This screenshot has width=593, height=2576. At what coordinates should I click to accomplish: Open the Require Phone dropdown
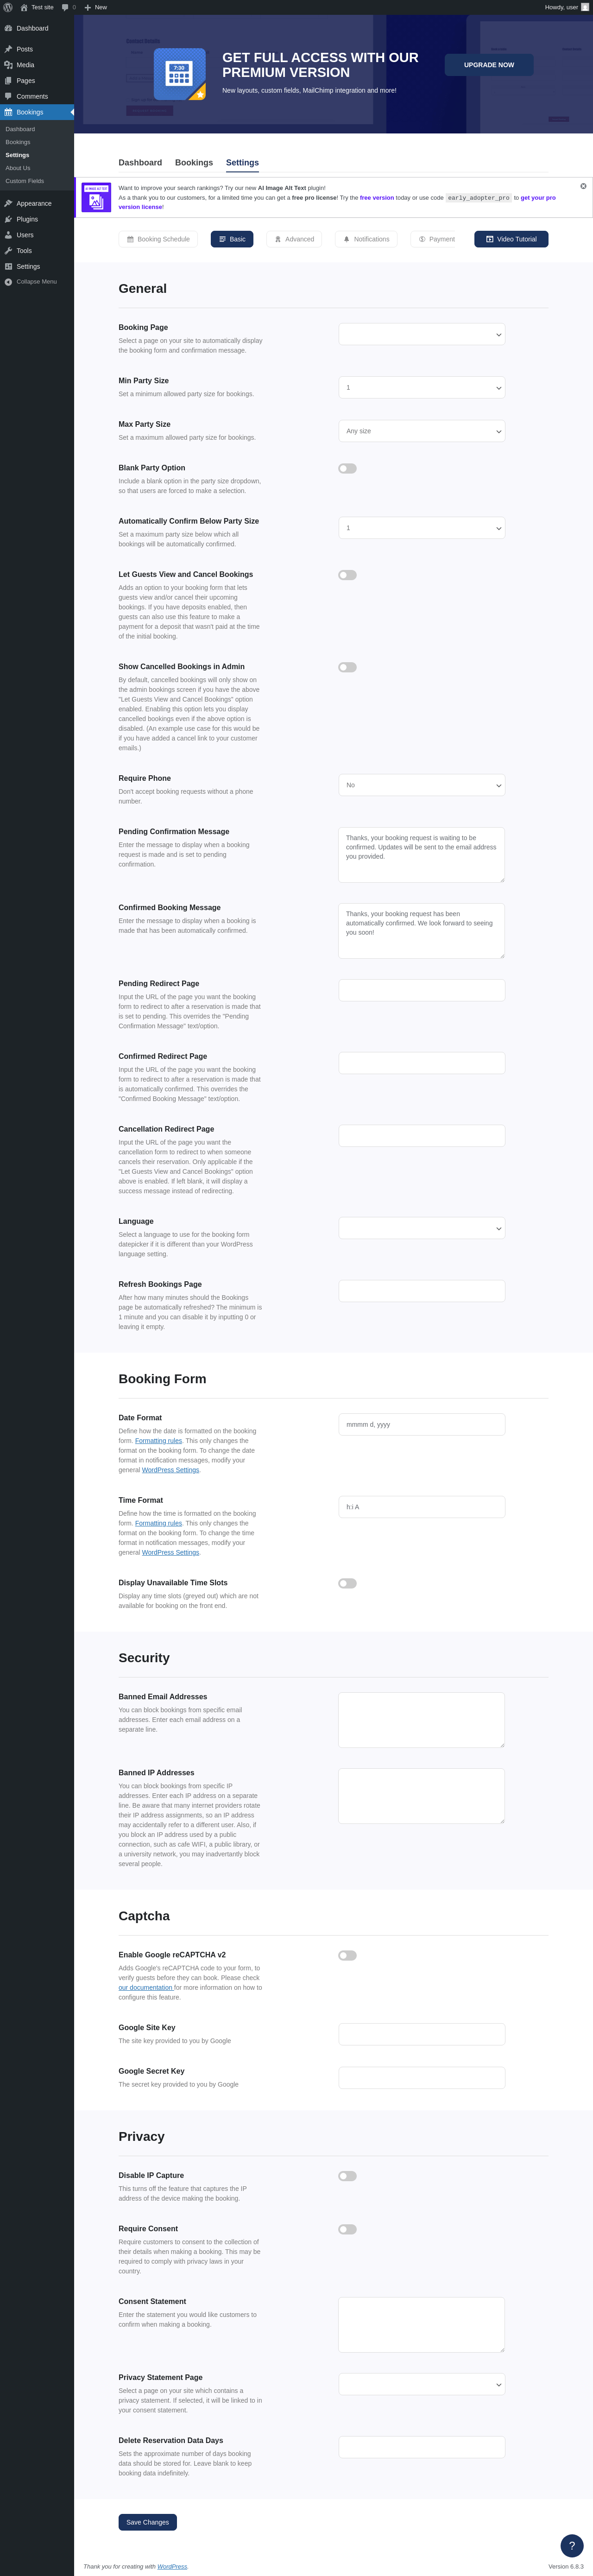(421, 785)
